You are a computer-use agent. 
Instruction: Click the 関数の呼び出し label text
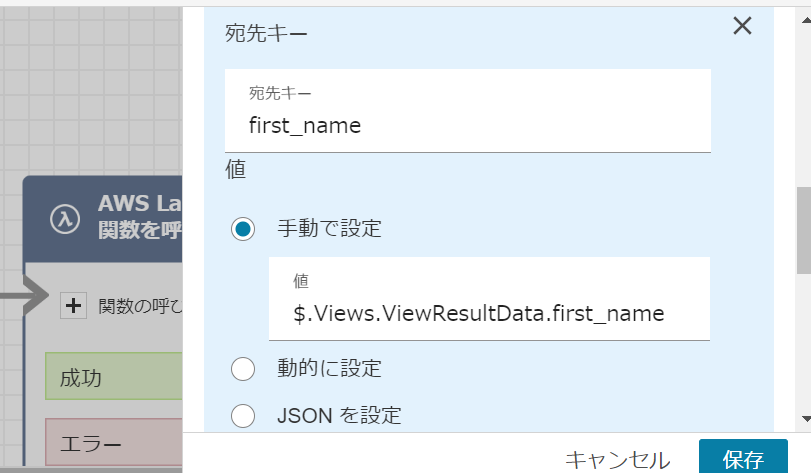pyautogui.click(x=140, y=306)
